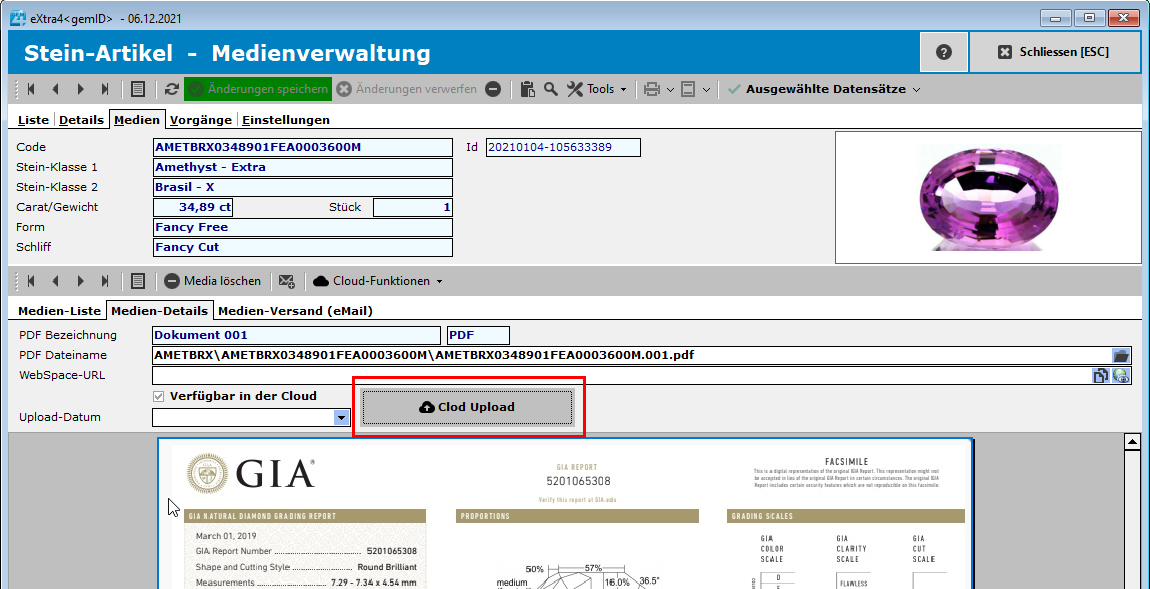Expand the Tools dropdown menu
This screenshot has width=1150, height=589.
(x=598, y=89)
